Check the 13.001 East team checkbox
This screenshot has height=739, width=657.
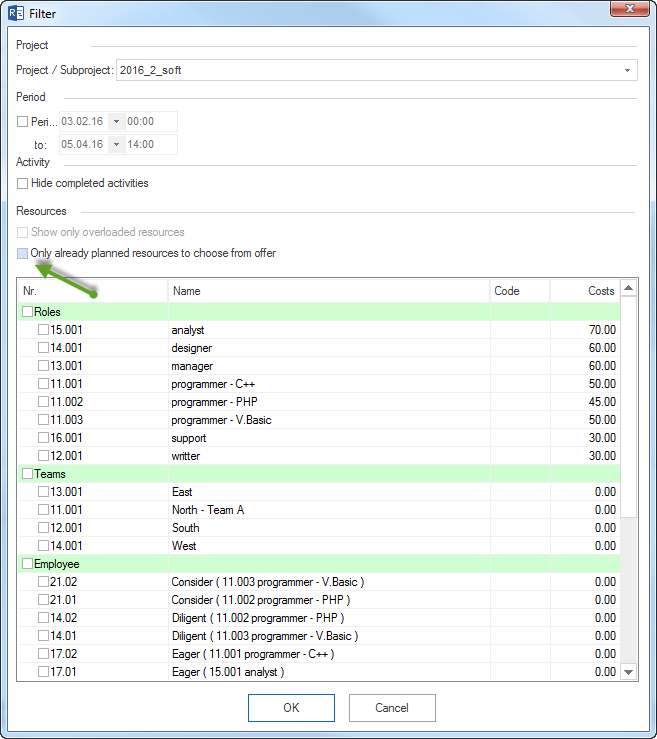(43, 492)
